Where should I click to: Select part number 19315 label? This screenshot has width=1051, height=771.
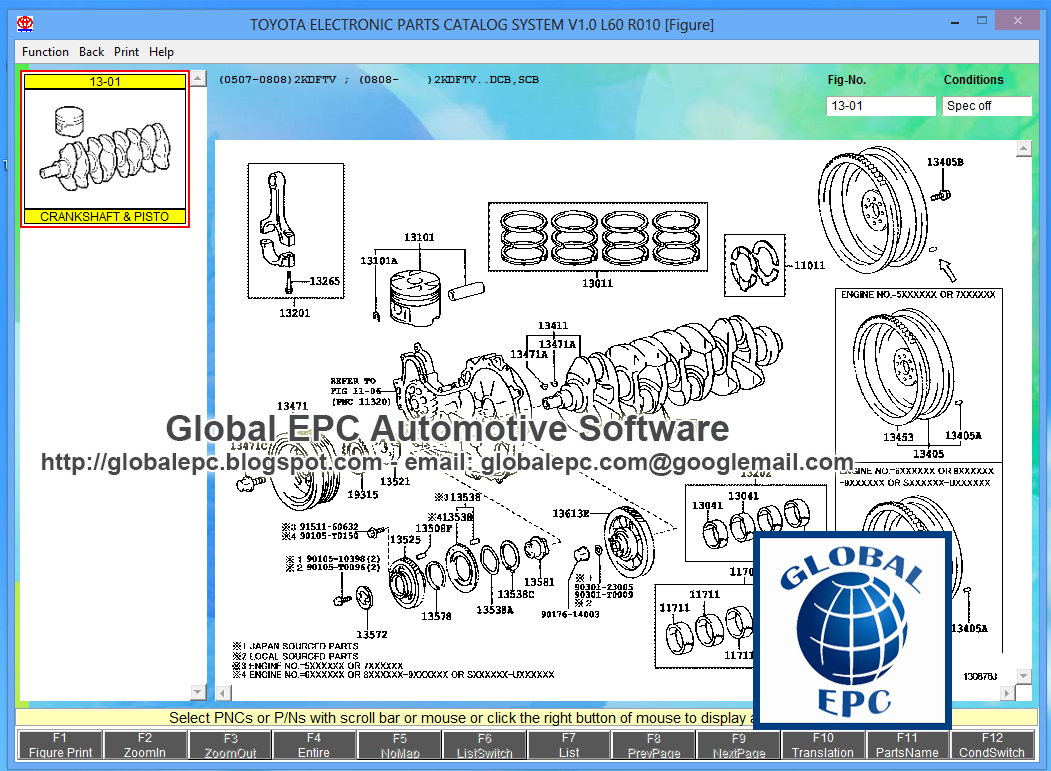363,495
